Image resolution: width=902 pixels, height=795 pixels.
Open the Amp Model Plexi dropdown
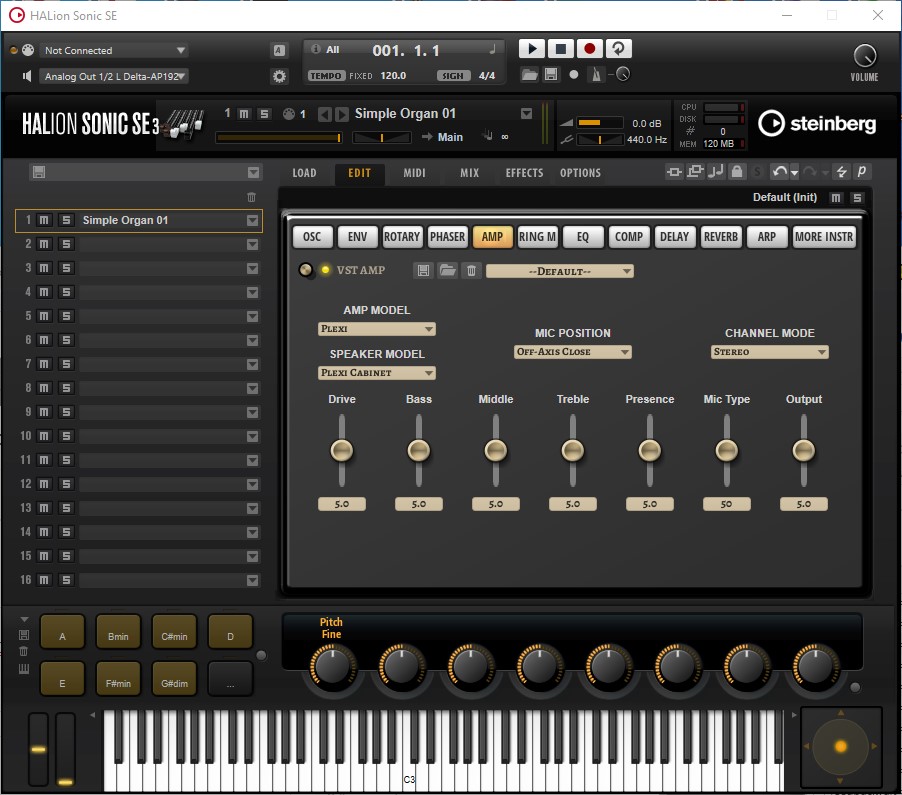pos(377,329)
